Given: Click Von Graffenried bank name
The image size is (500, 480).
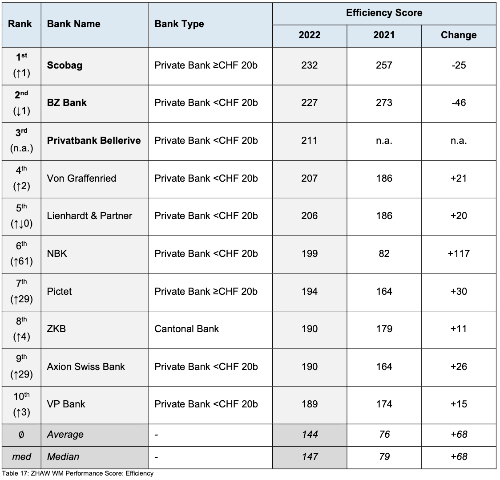Looking at the screenshot, I should pyautogui.click(x=82, y=178).
